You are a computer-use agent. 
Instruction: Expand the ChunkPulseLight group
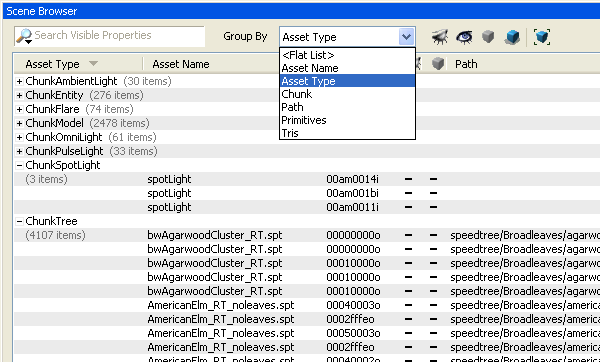[20, 152]
